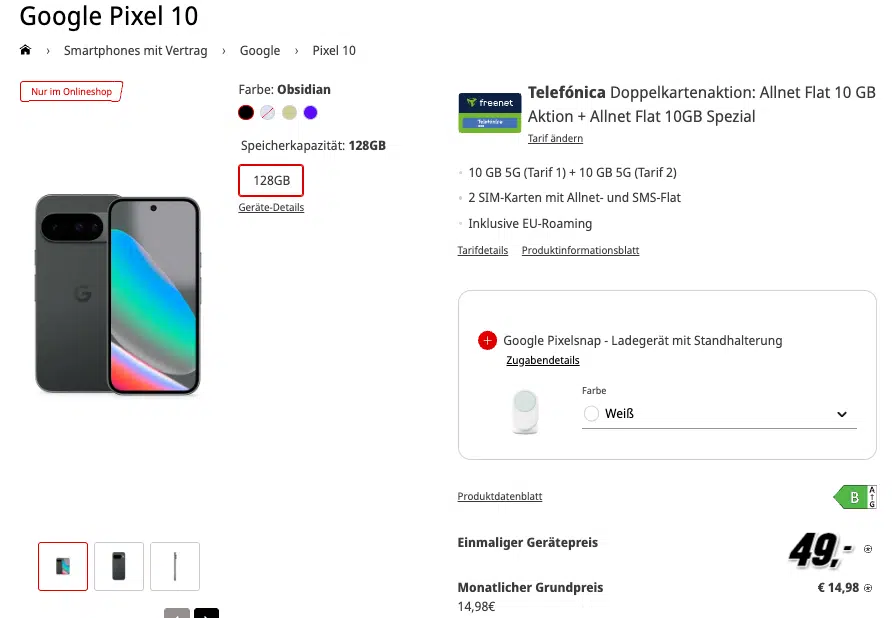Select the Obsidian black color option
Screen dimensions: 892x618
pos(246,113)
